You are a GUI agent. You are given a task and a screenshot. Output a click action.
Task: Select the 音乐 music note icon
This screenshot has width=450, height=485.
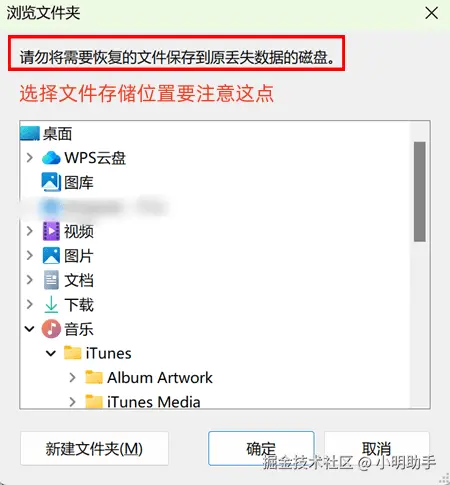pyautogui.click(x=51, y=329)
